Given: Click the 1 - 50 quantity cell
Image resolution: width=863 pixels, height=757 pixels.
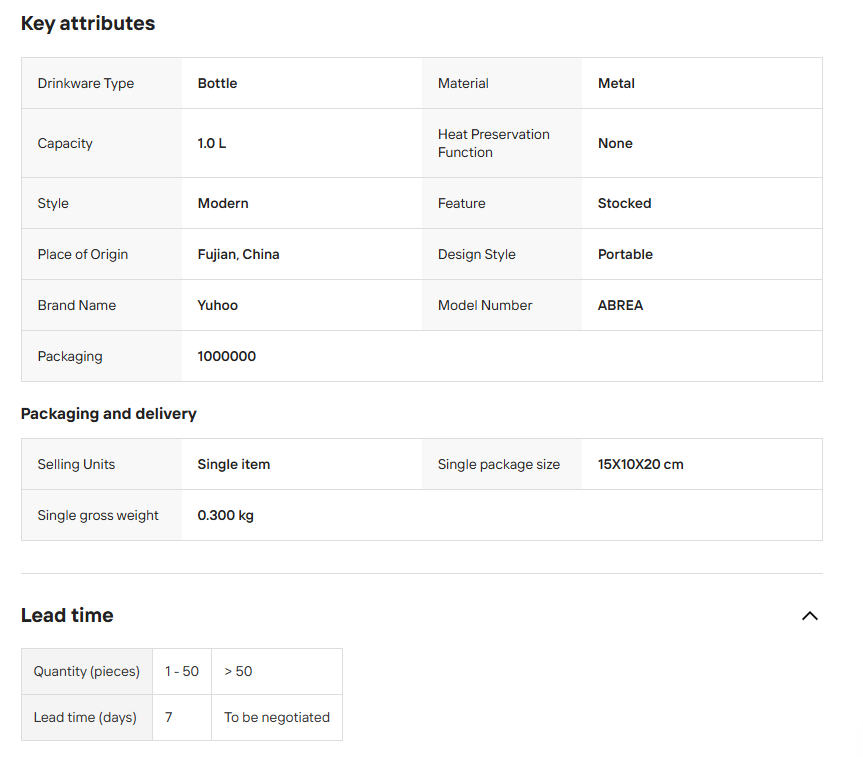Looking at the screenshot, I should [182, 672].
